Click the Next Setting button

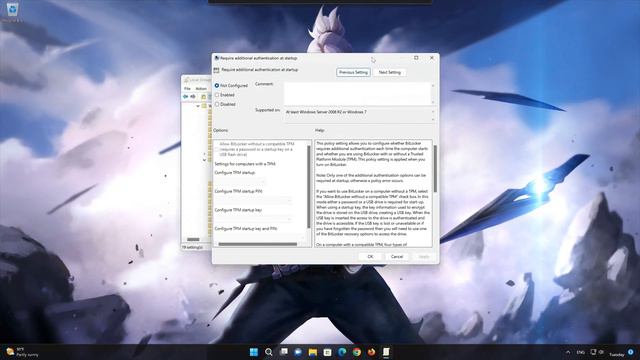[x=389, y=72]
